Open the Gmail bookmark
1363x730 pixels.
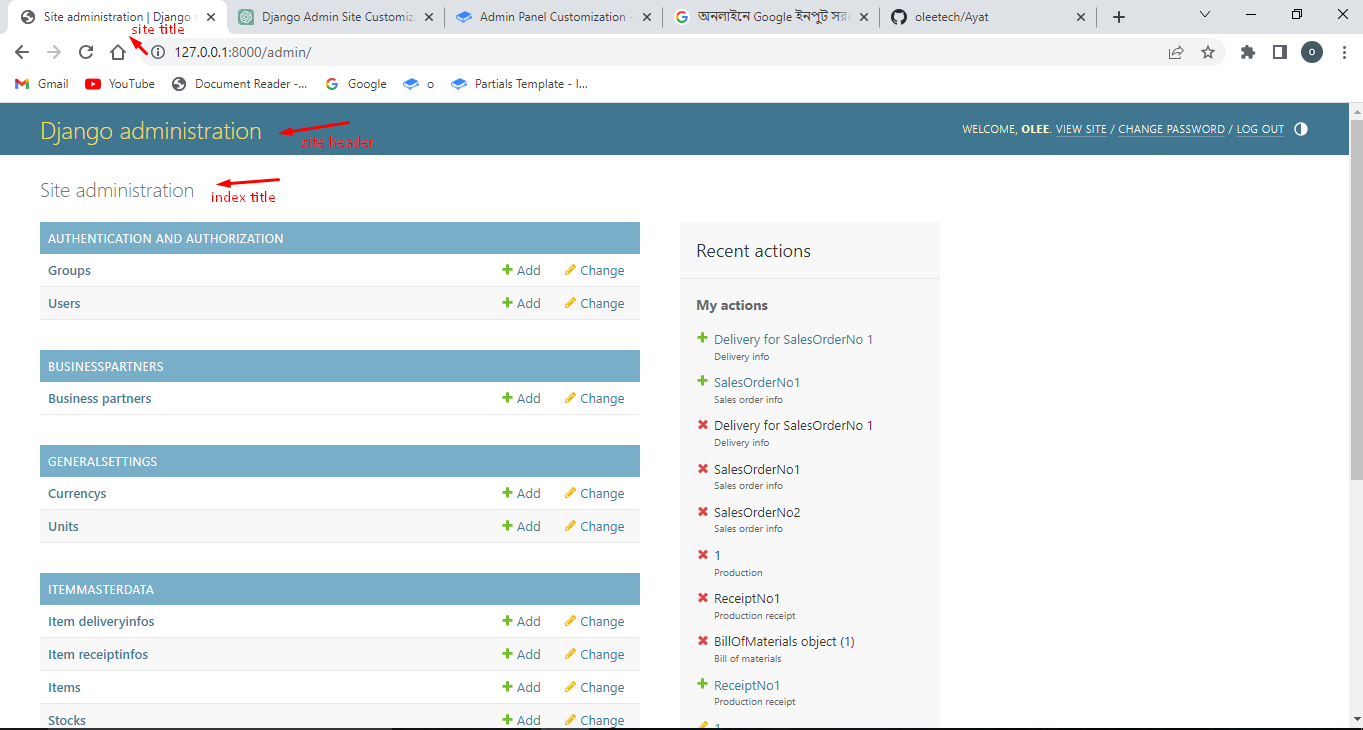(x=42, y=84)
